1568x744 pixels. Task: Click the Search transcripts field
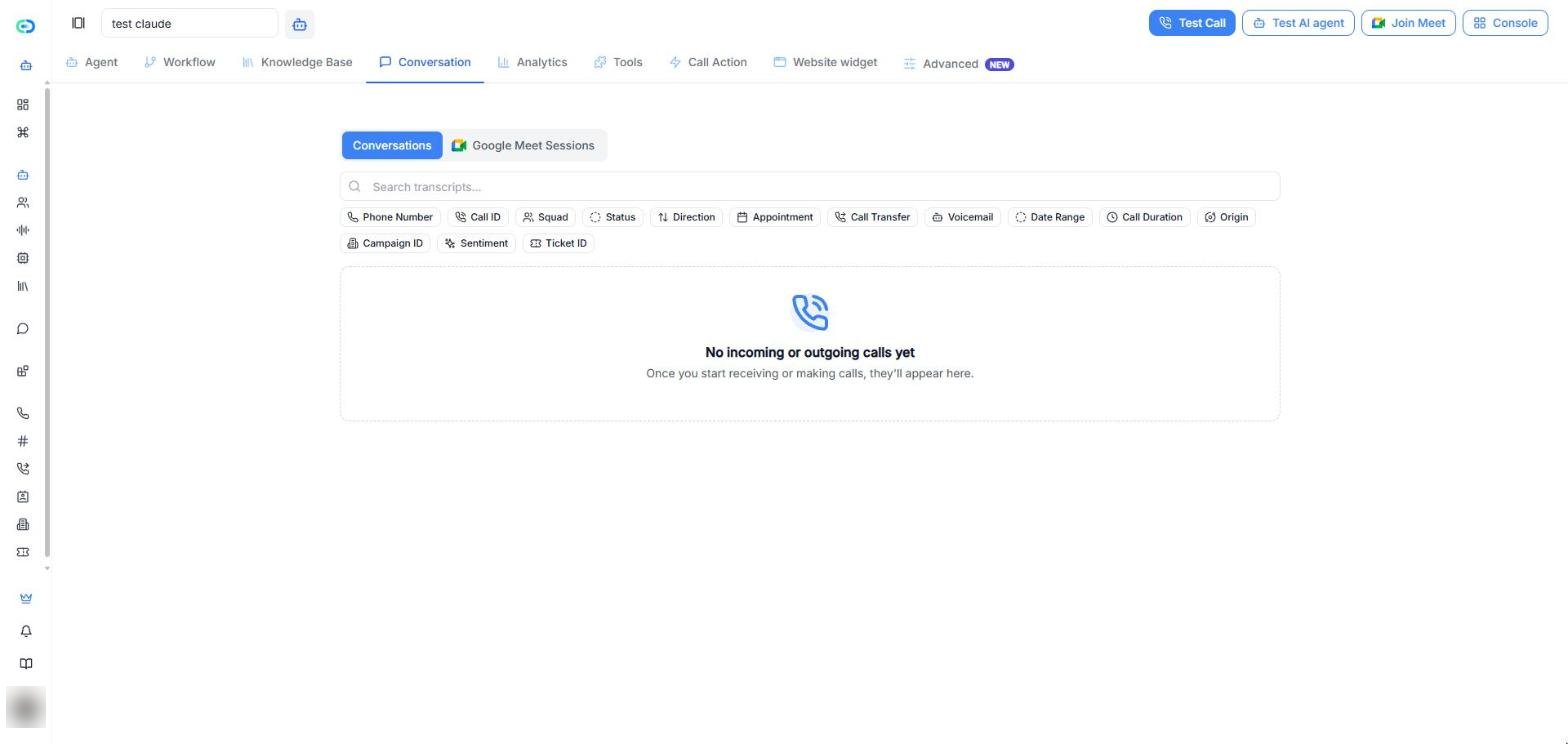pyautogui.click(x=810, y=186)
